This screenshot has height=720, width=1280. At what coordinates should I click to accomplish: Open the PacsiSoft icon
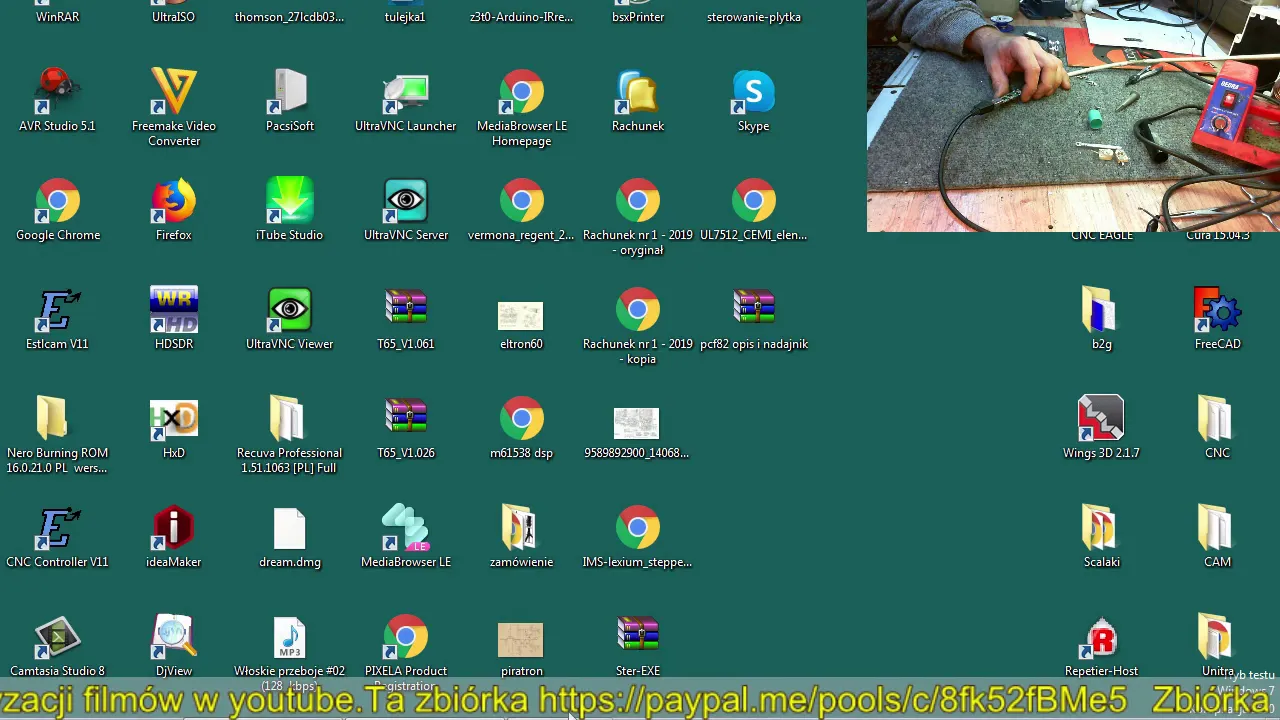[290, 100]
